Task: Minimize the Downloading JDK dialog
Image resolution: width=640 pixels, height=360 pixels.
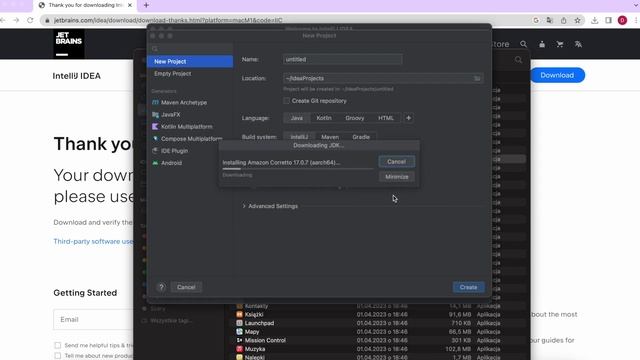Action: point(396,177)
